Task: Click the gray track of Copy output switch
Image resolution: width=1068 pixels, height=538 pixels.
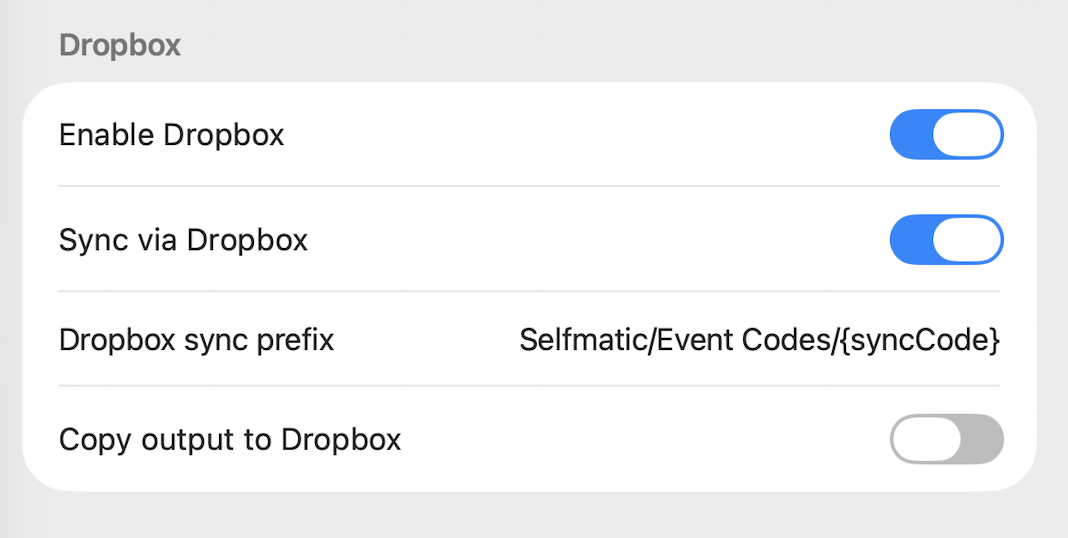Action: point(982,439)
